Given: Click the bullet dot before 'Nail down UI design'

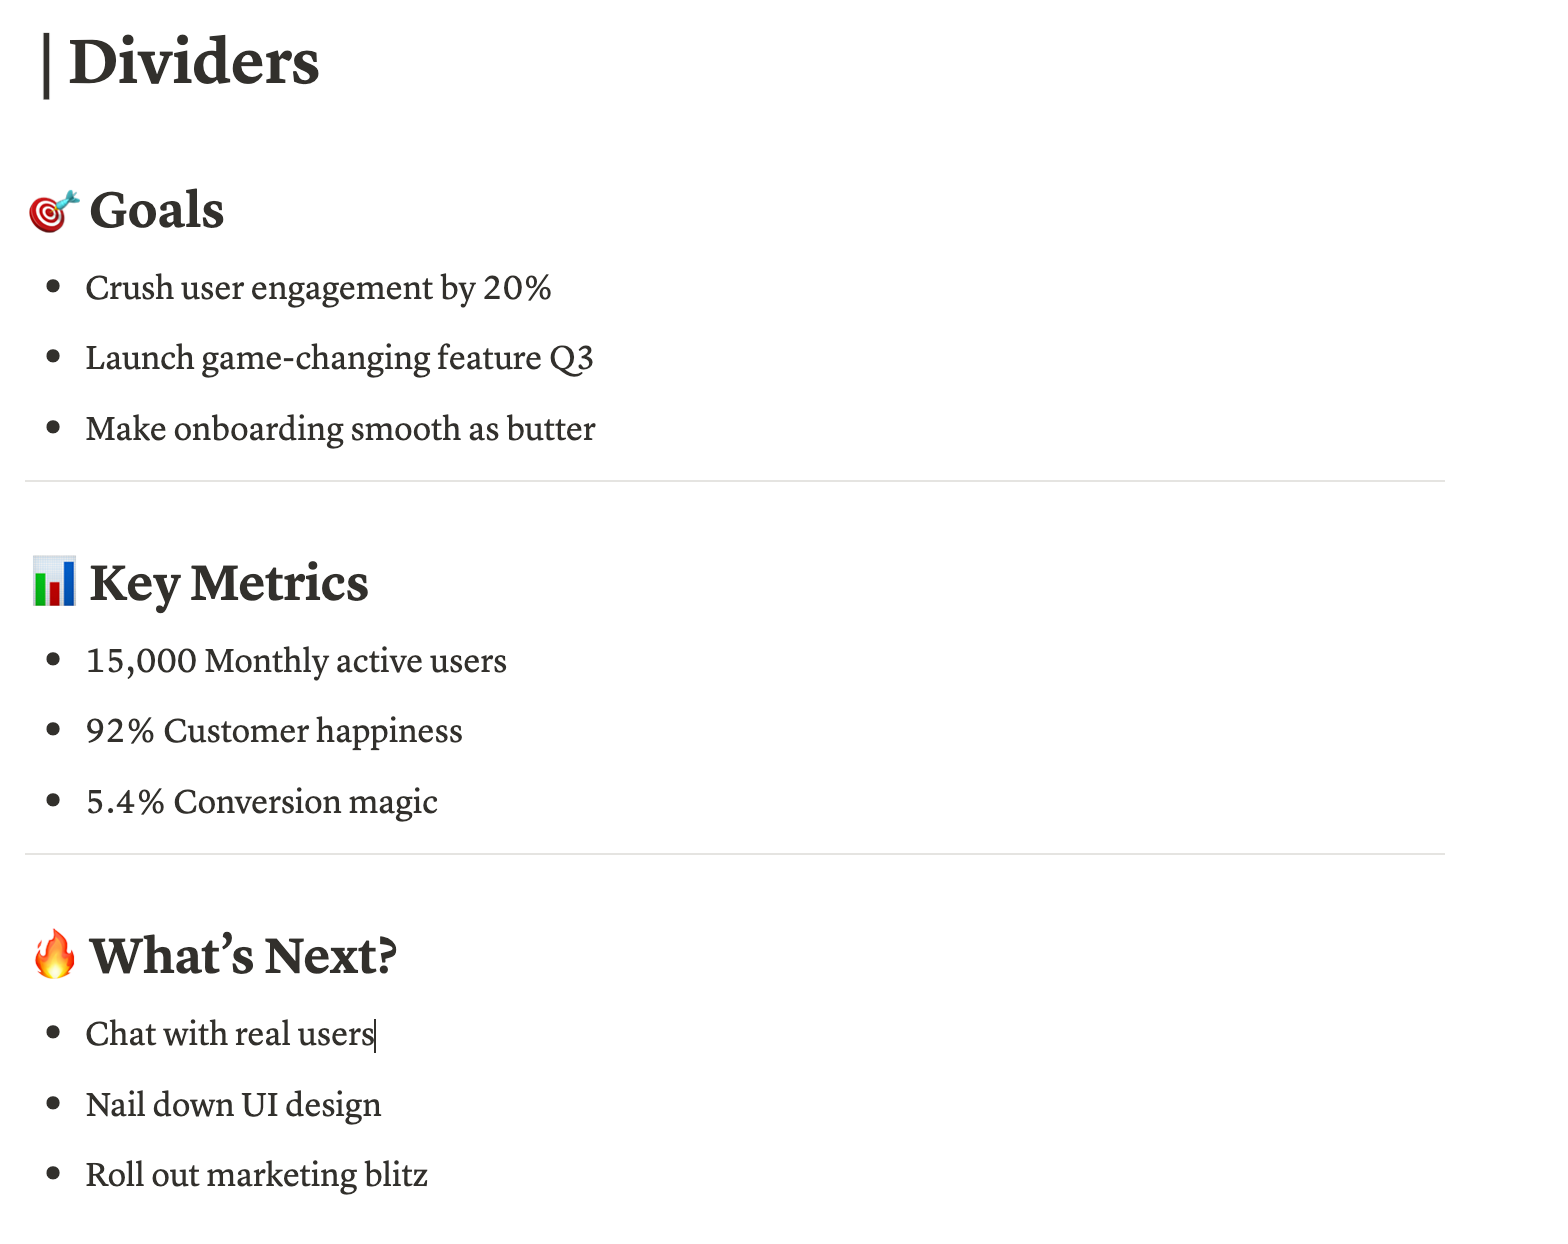Looking at the screenshot, I should pyautogui.click(x=54, y=1103).
